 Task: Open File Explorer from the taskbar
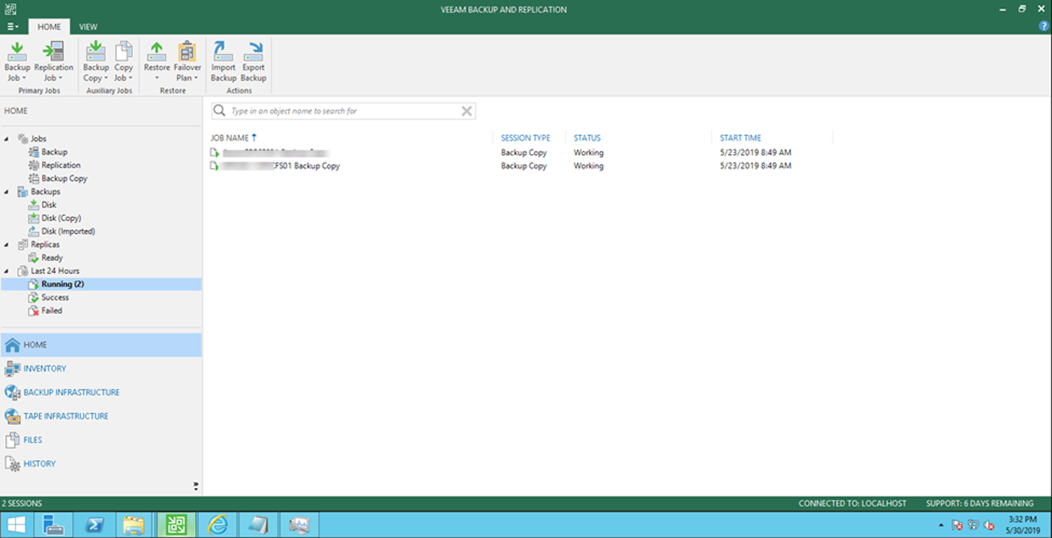pyautogui.click(x=134, y=525)
